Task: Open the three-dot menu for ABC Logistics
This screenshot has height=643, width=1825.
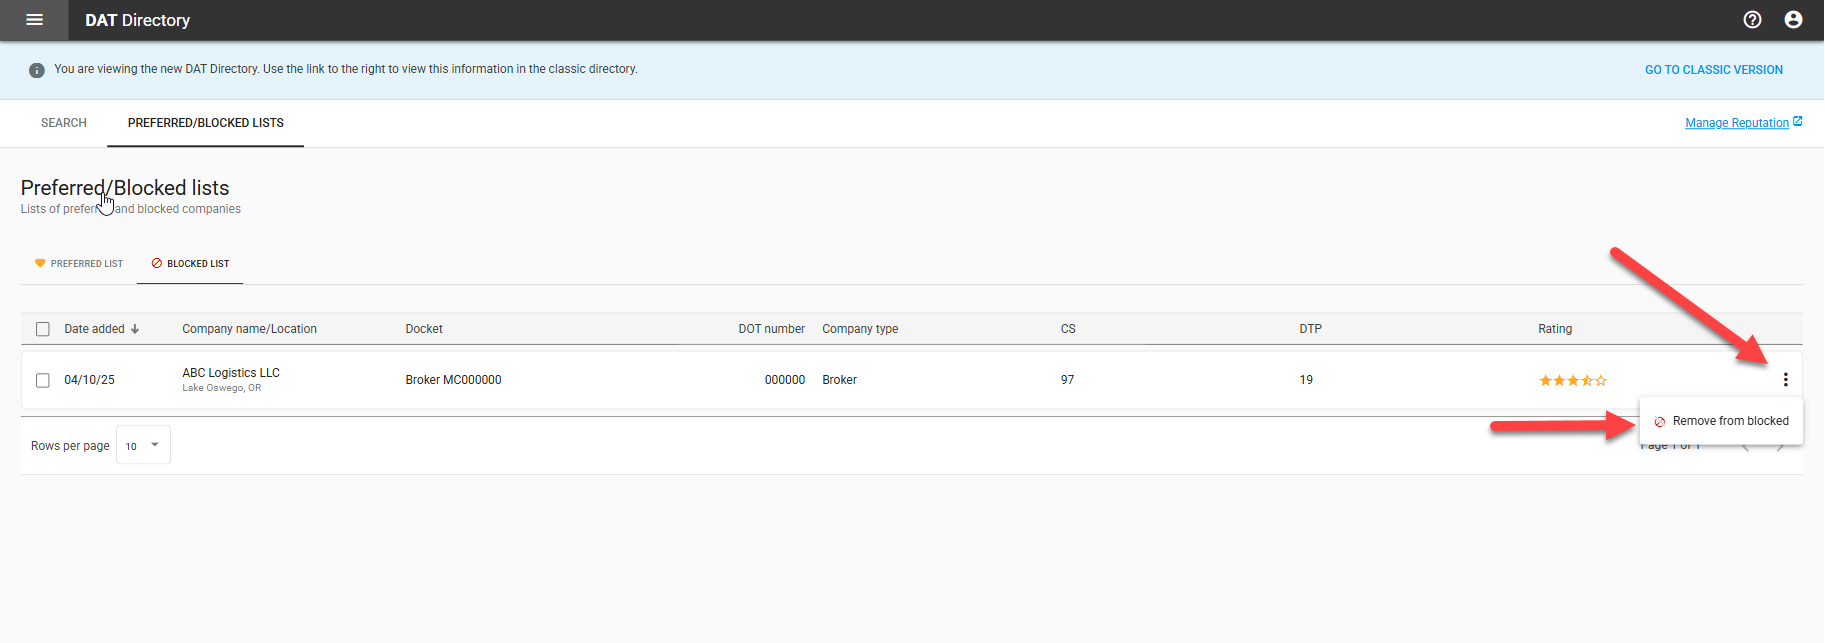Action: [x=1785, y=380]
